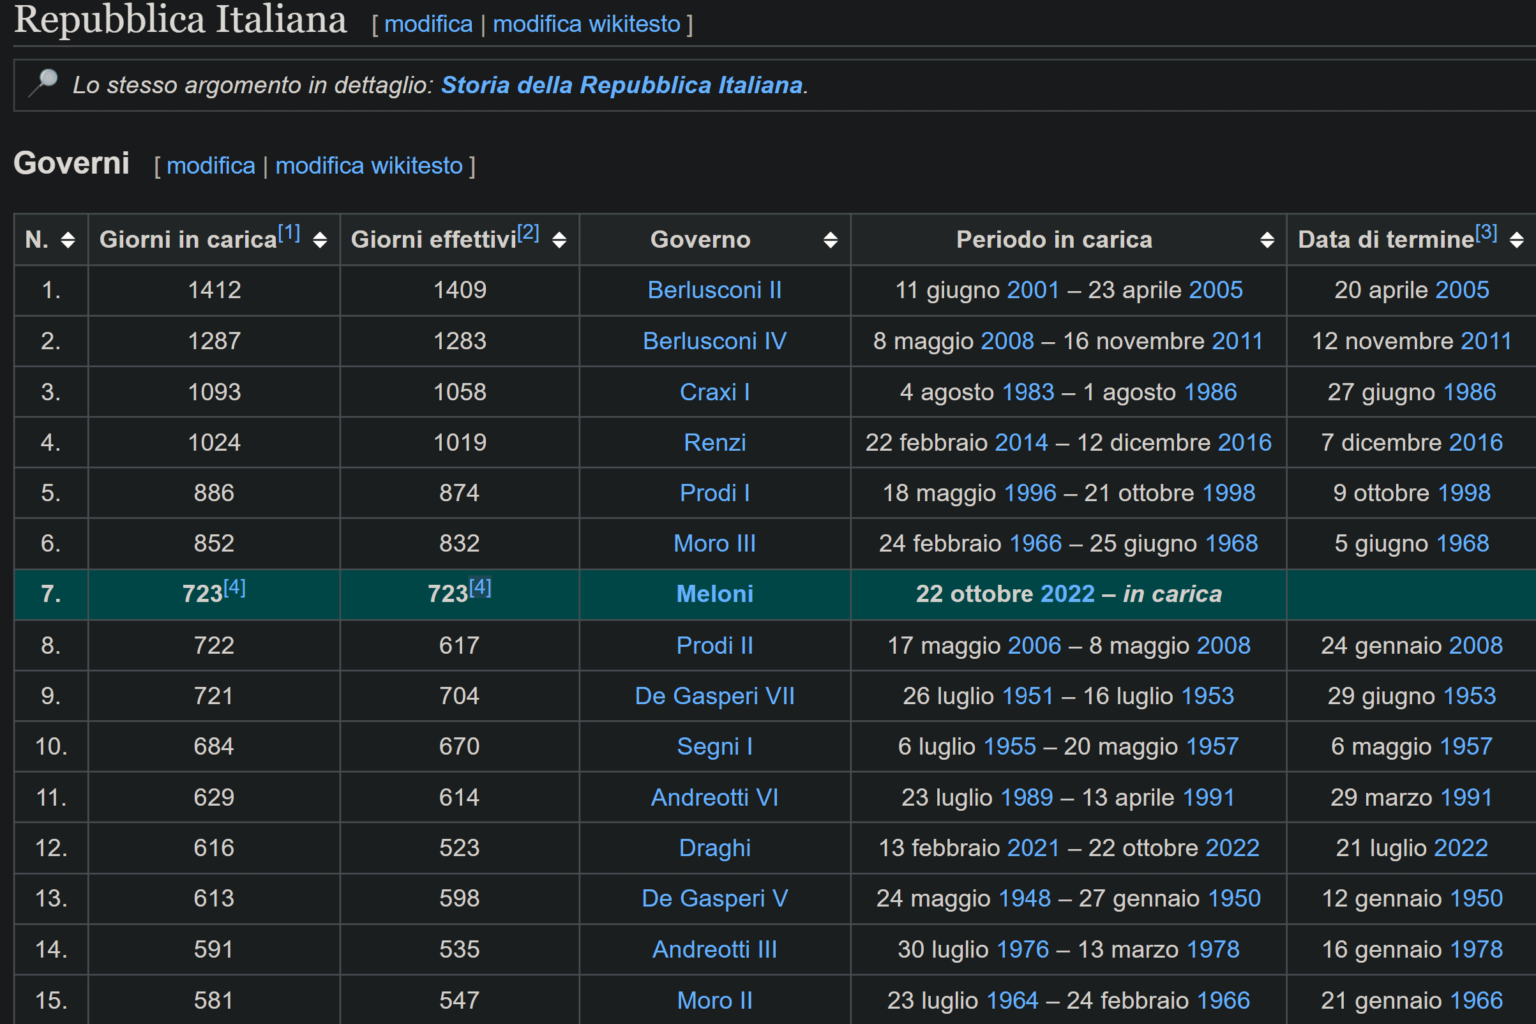Image resolution: width=1536 pixels, height=1024 pixels.
Task: Open the Meloni government link
Action: pyautogui.click(x=715, y=594)
